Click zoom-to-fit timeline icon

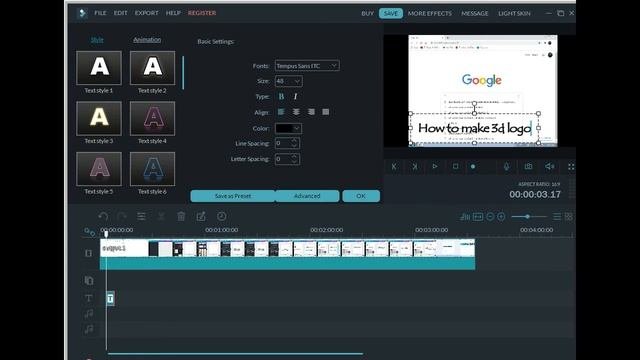478,217
